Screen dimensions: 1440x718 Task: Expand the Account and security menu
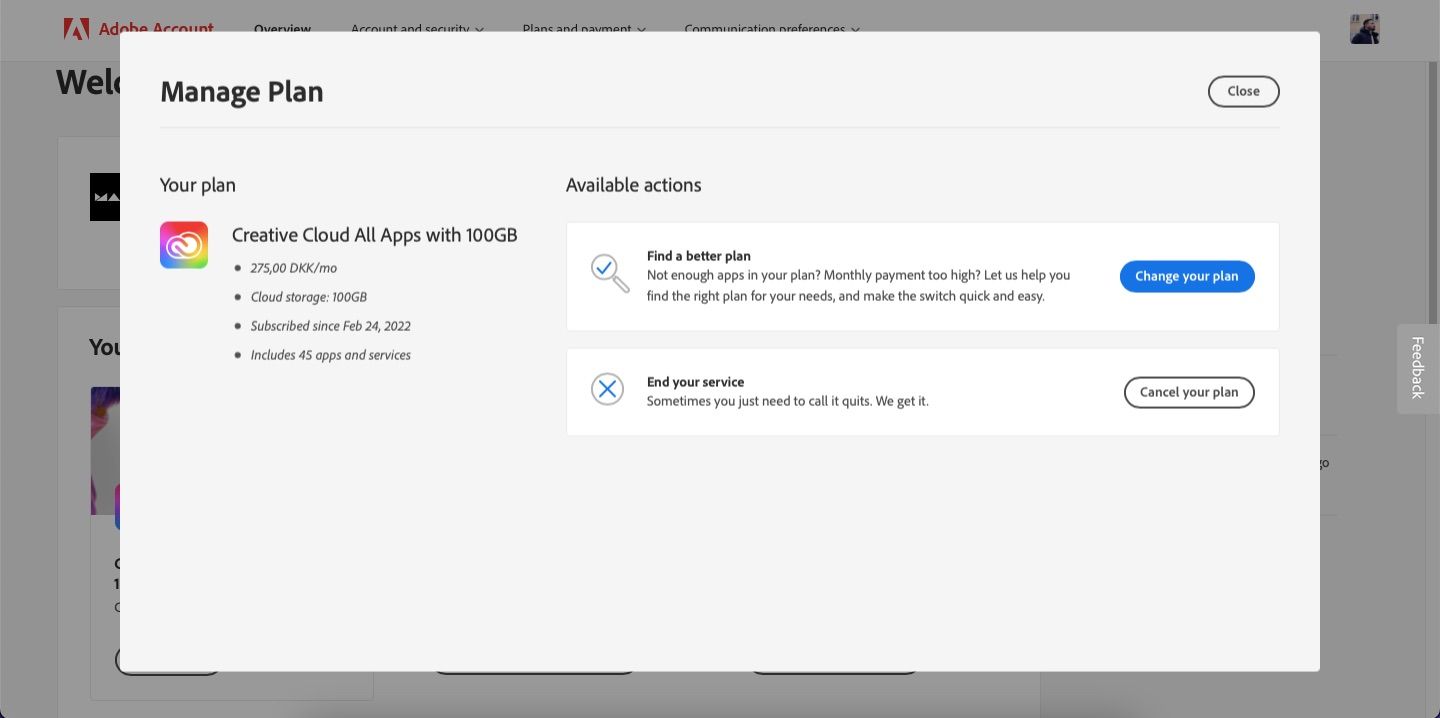[417, 29]
